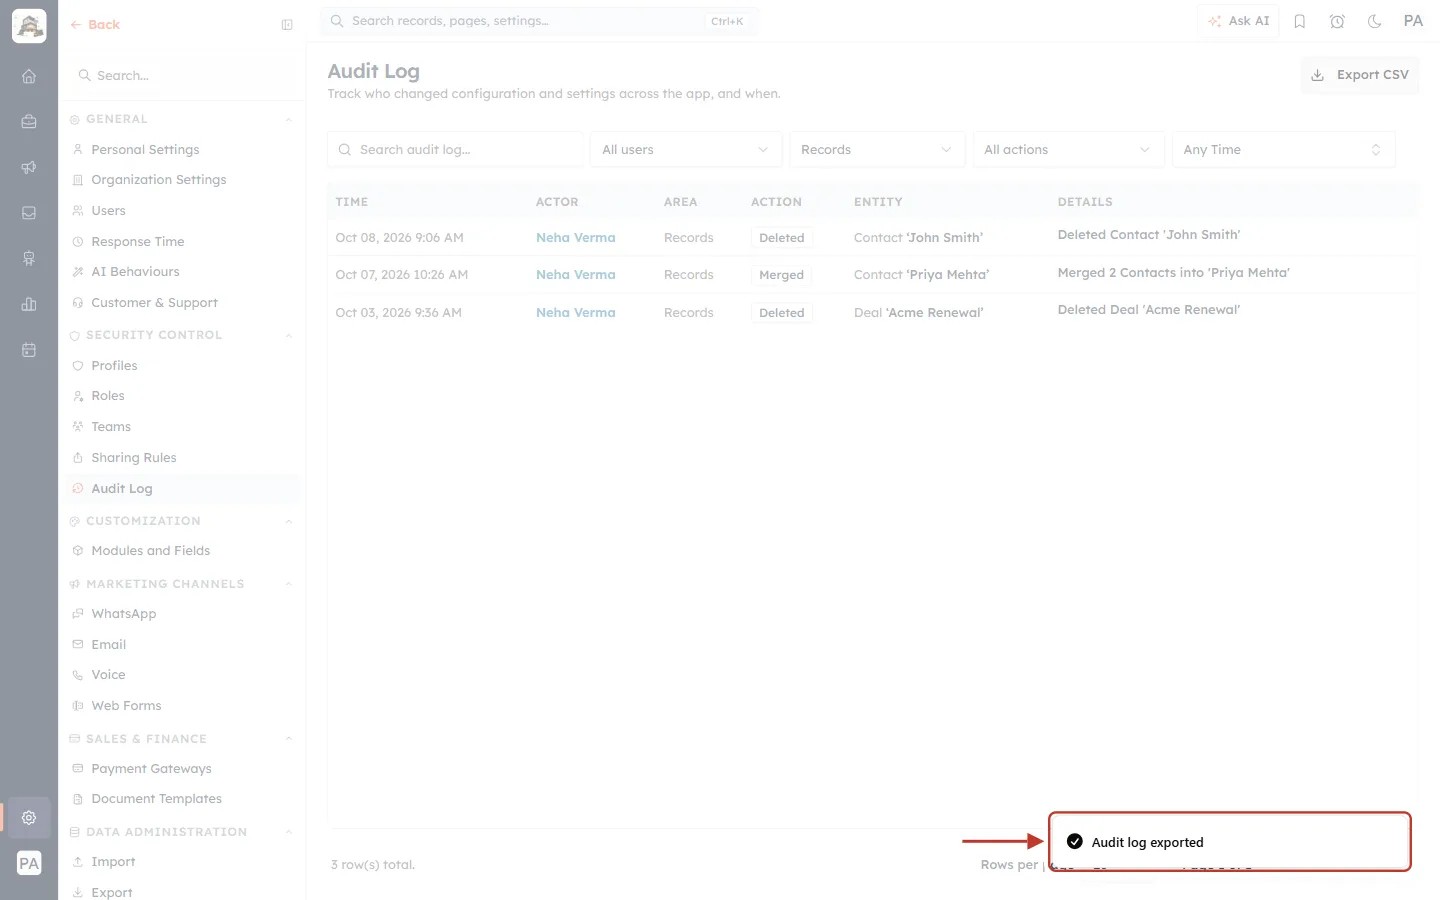Toggle the sidebar panel collapse icon
This screenshot has width=1440, height=900.
[287, 25]
